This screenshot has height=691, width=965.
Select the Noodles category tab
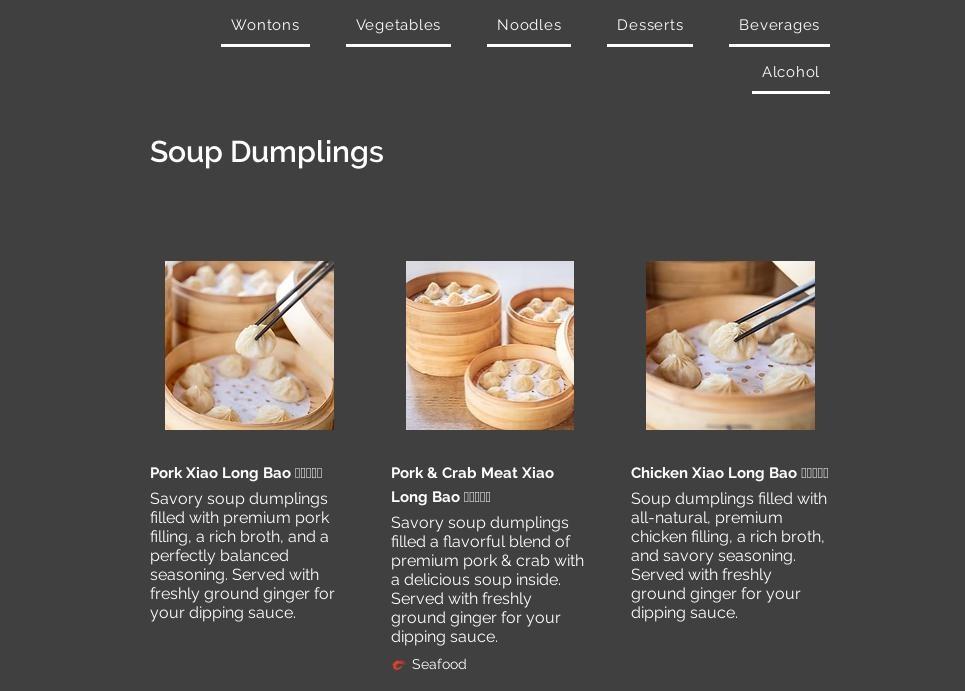coord(529,25)
